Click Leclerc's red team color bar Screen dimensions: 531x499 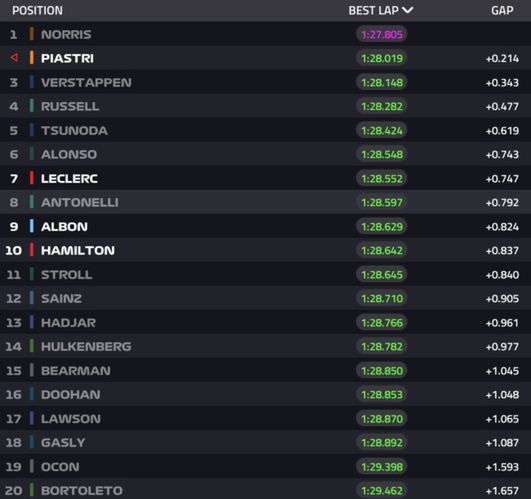[31, 178]
